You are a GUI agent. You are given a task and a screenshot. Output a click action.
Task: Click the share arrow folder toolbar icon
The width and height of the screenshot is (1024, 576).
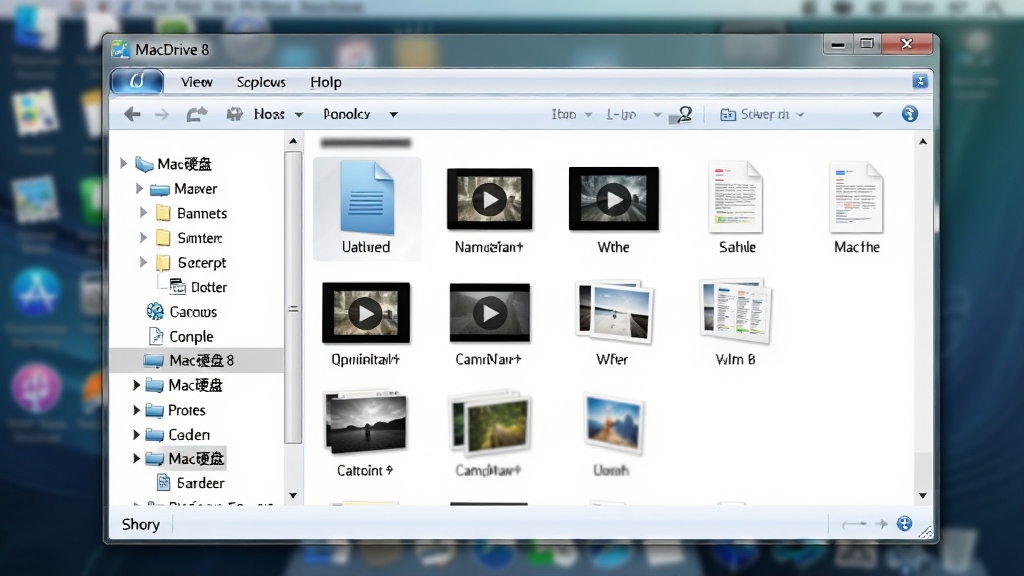[x=197, y=114]
